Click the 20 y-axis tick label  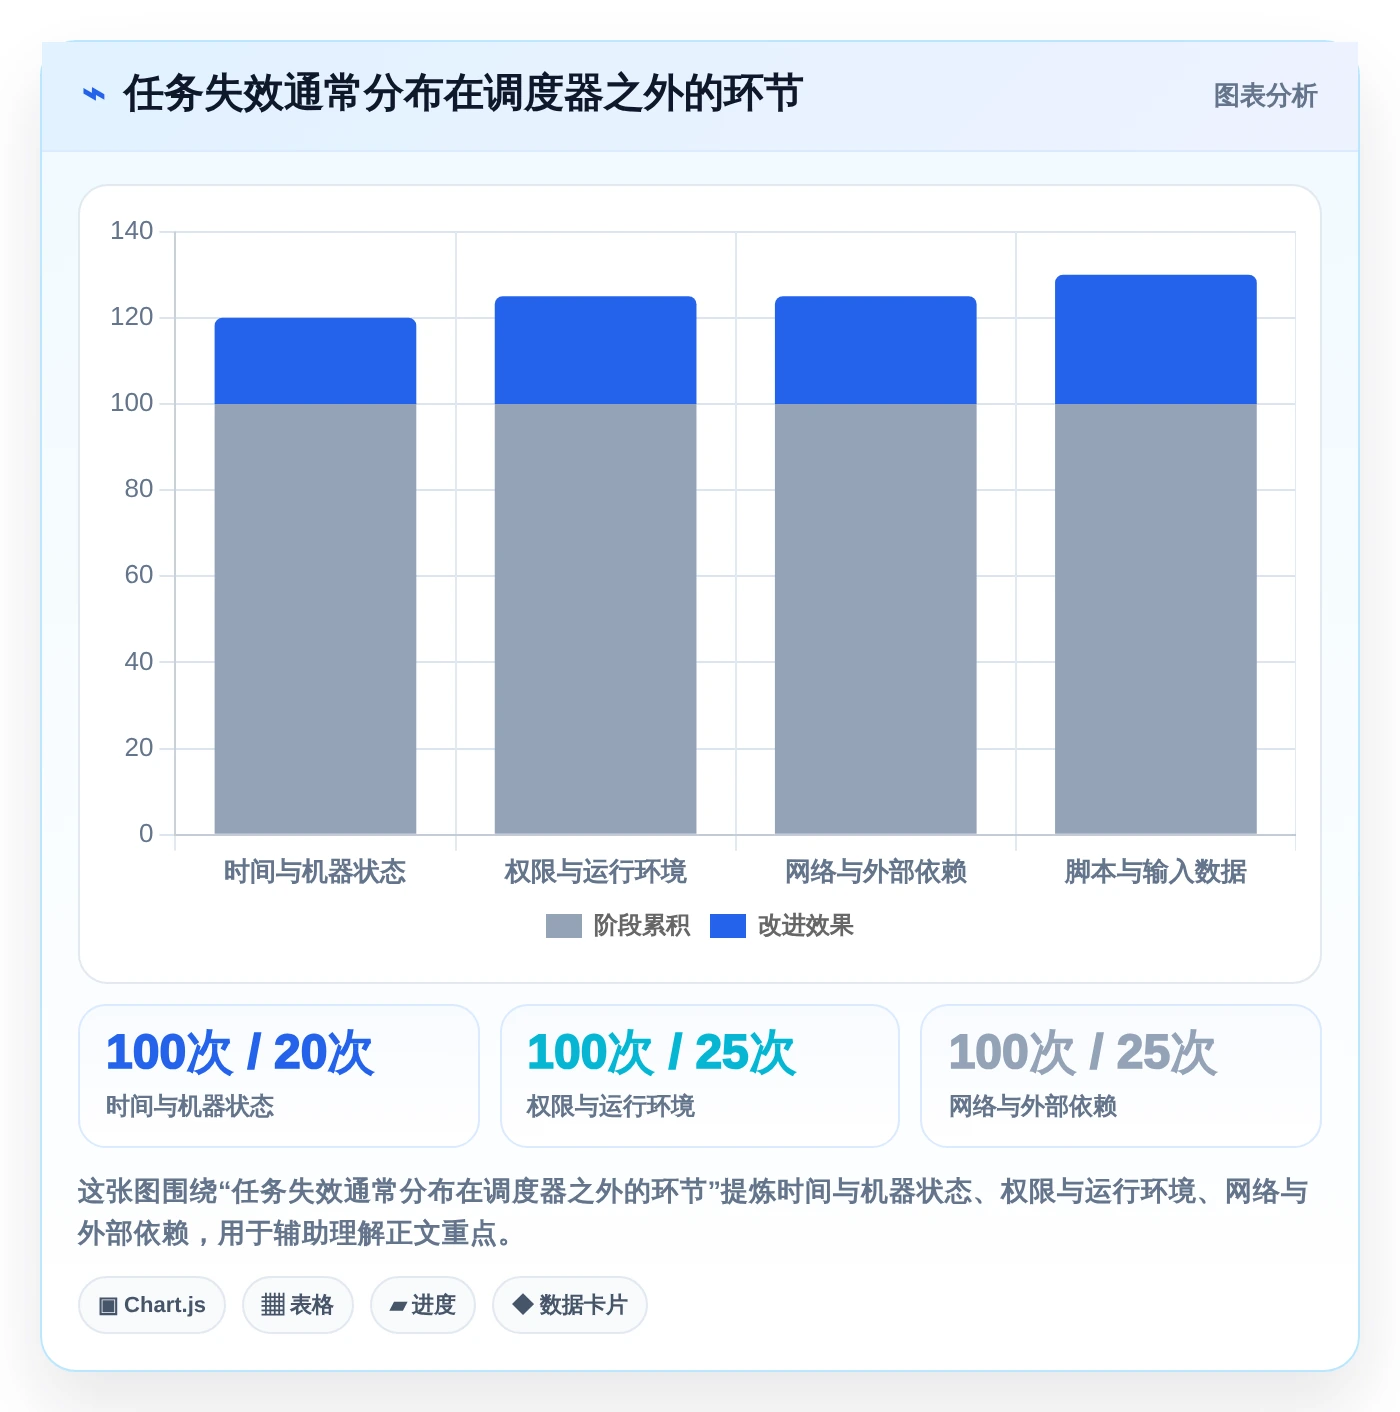coord(139,748)
